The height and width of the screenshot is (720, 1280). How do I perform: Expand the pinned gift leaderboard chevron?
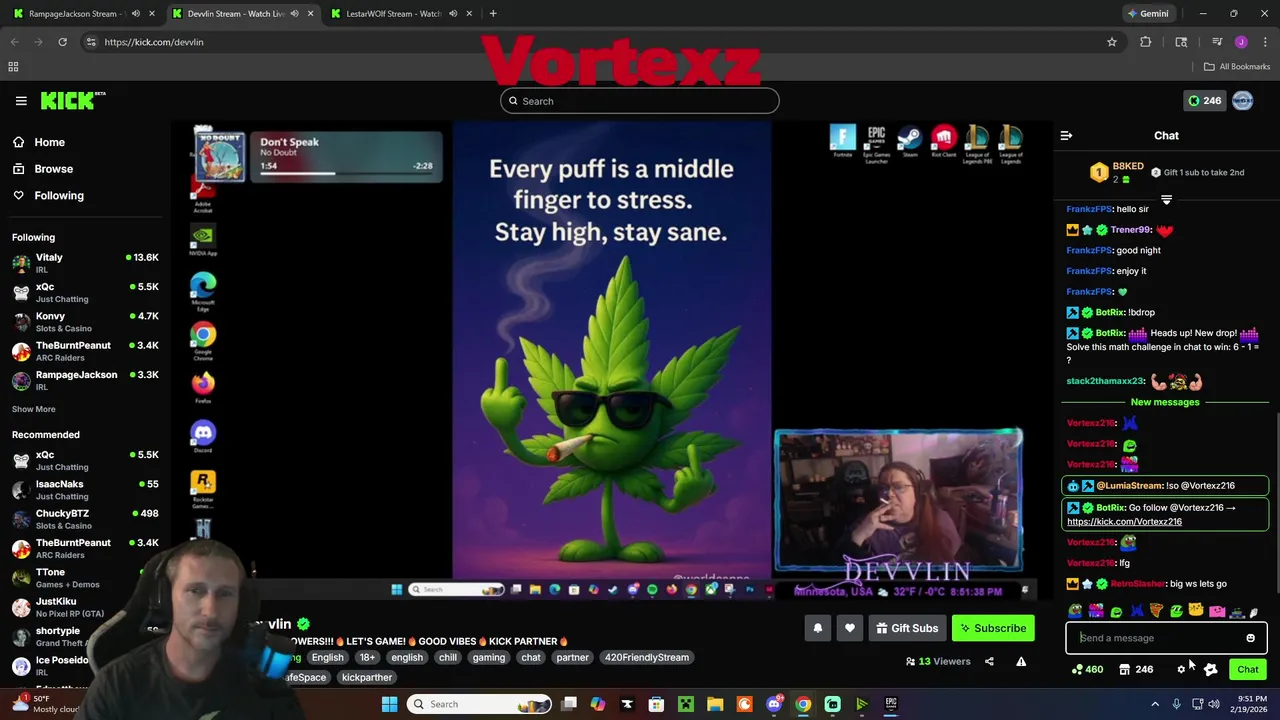[x=1166, y=201]
